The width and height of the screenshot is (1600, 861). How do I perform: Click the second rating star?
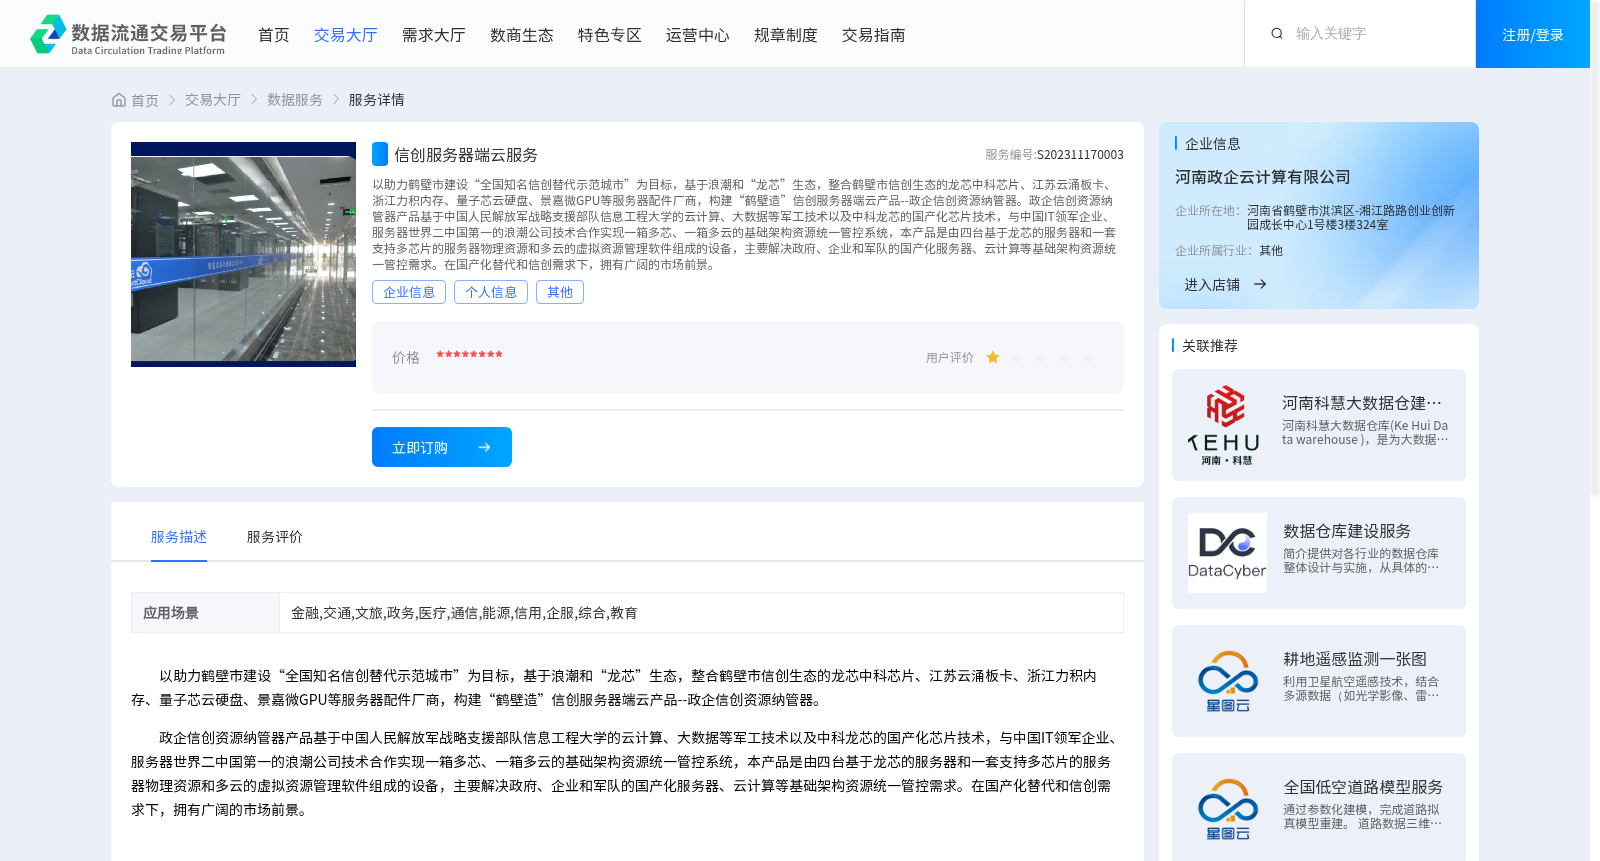tap(1017, 358)
